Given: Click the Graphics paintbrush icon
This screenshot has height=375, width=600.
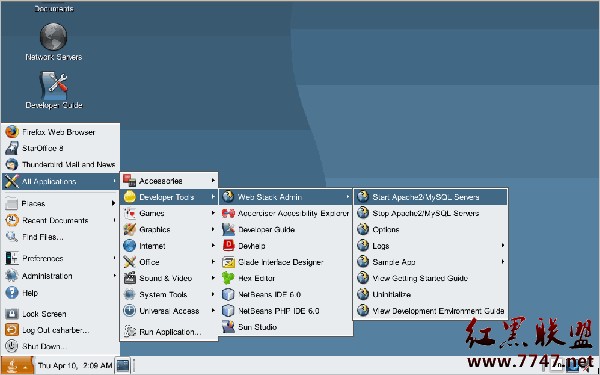Looking at the screenshot, I should tap(130, 230).
